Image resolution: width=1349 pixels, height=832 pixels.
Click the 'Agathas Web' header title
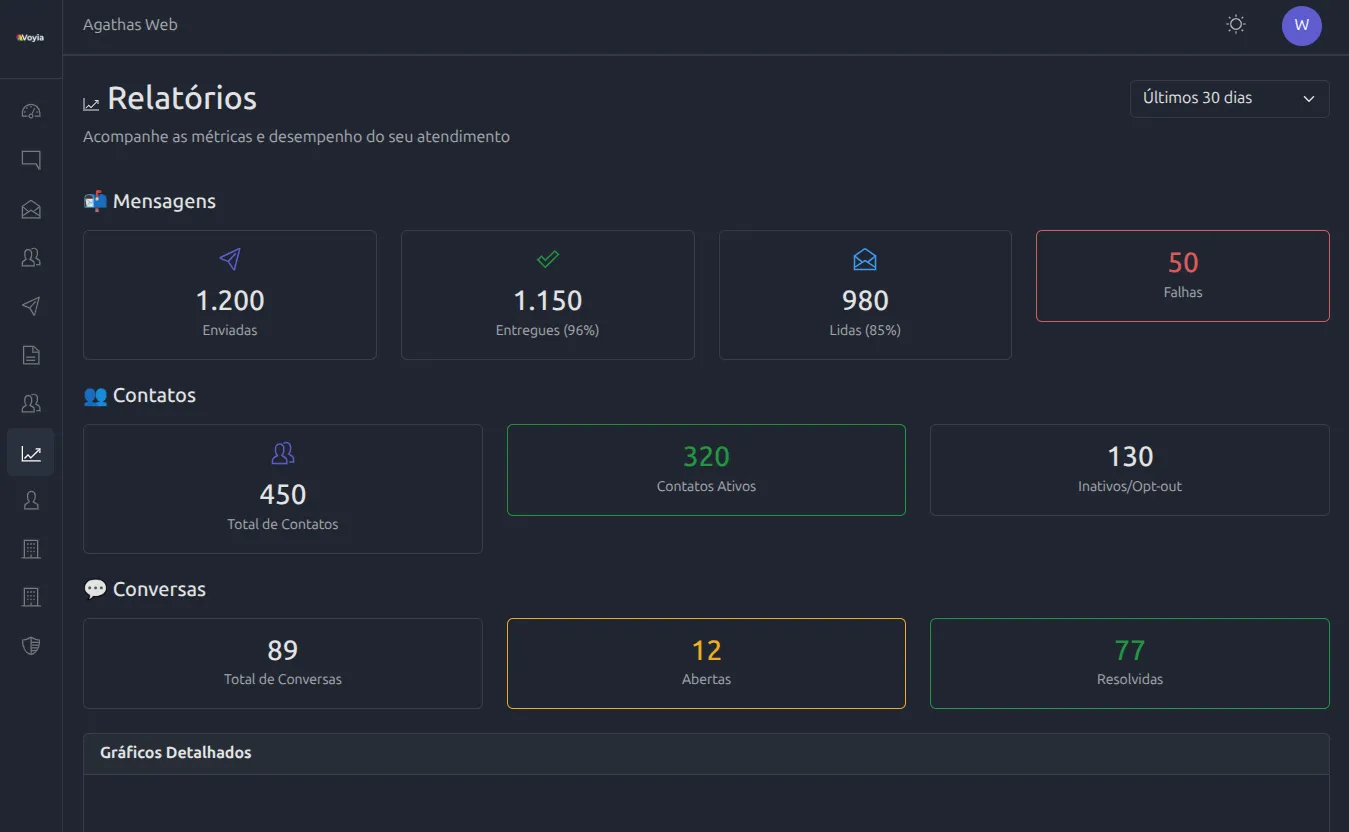click(130, 25)
